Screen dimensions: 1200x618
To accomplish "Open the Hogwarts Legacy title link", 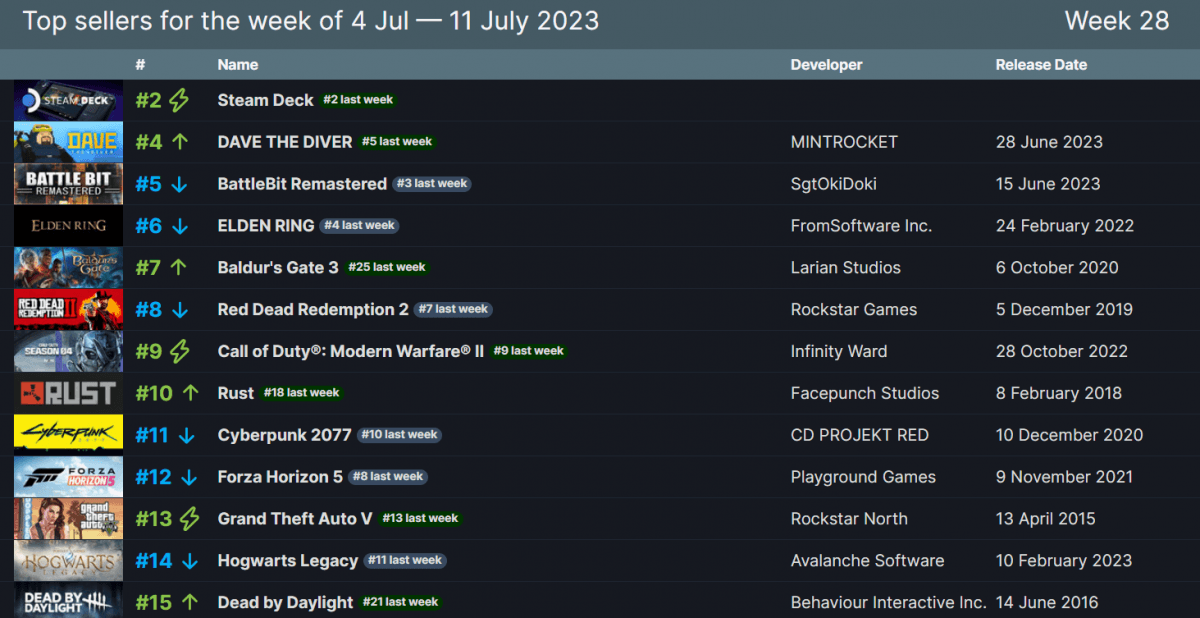I will 287,561.
